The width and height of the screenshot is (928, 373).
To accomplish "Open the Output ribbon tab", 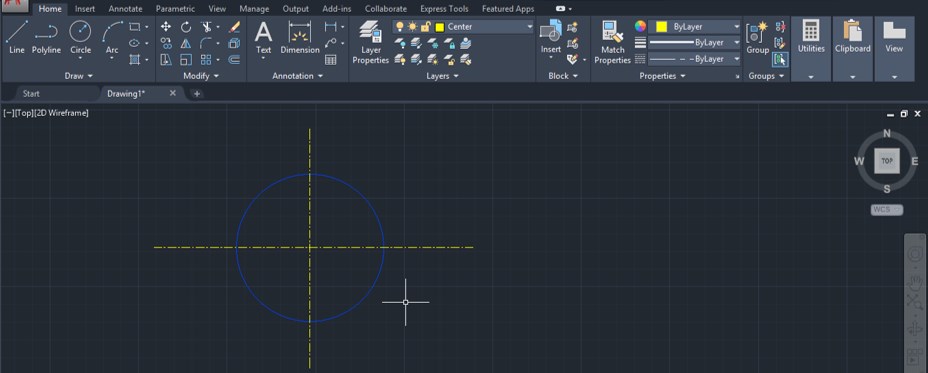I will (x=295, y=9).
